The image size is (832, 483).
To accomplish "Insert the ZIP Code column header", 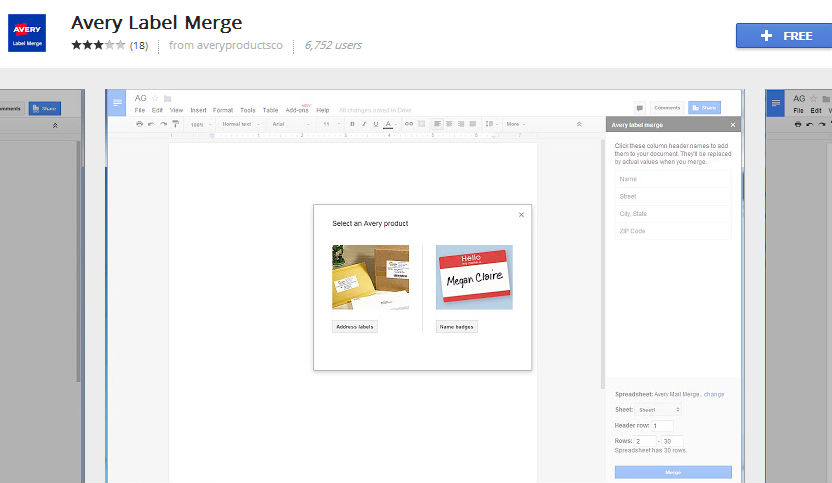I will point(673,231).
